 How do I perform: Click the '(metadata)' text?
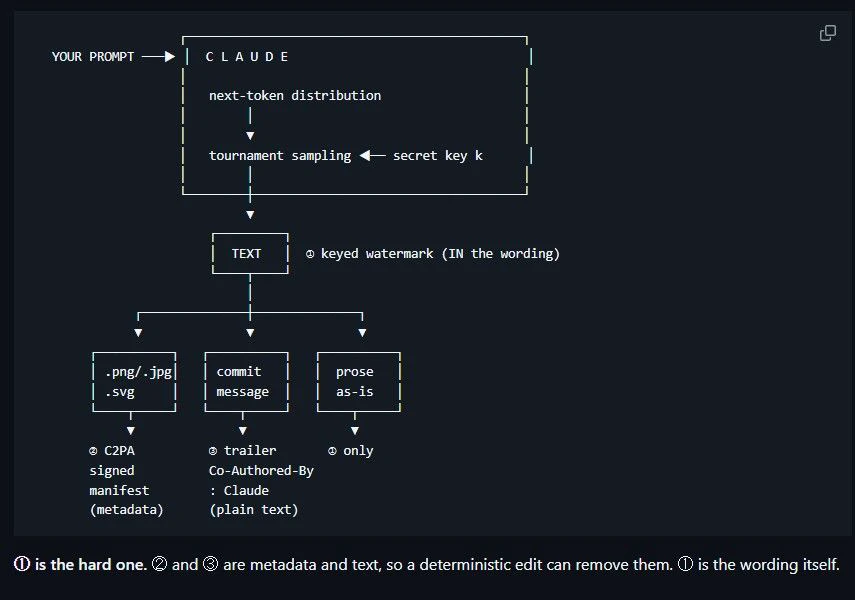(127, 509)
